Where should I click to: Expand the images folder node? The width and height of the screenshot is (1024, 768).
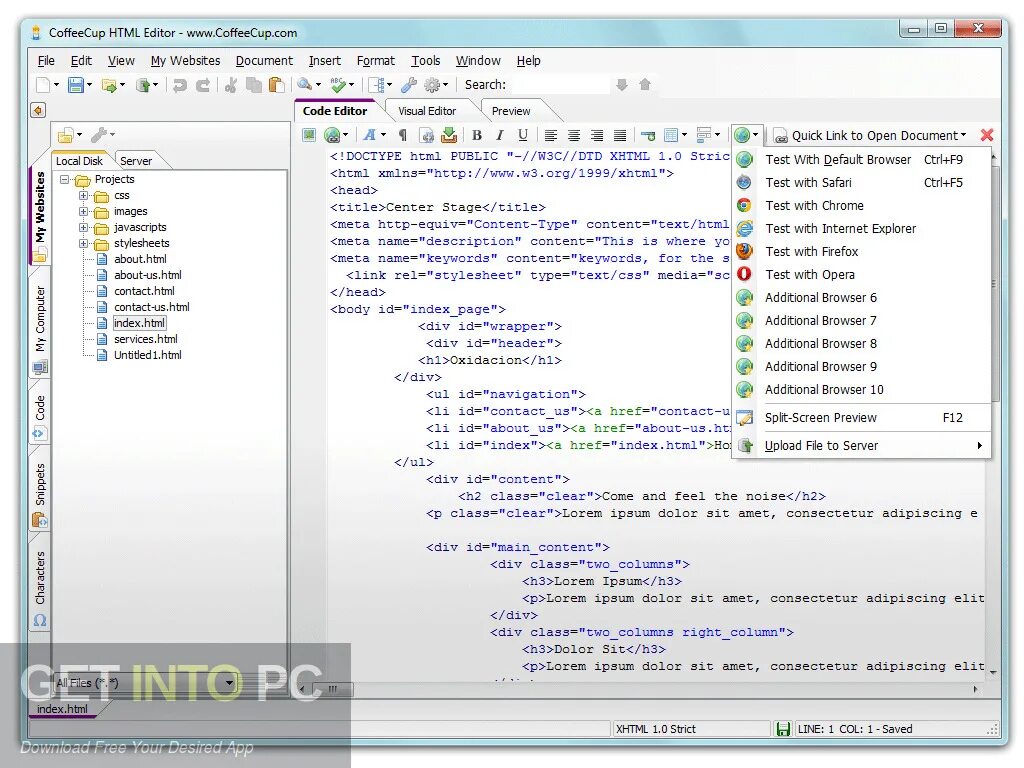pos(84,211)
